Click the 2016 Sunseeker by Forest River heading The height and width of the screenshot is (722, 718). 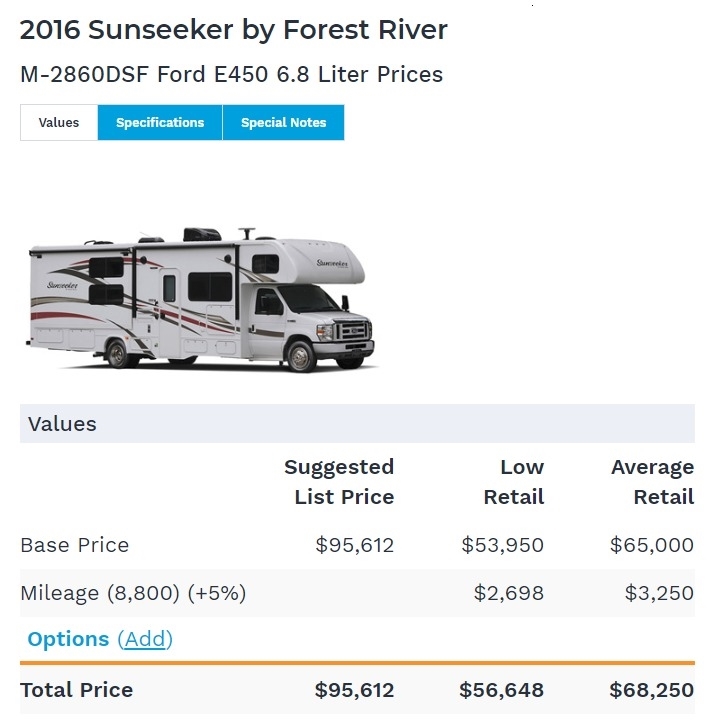coord(234,29)
